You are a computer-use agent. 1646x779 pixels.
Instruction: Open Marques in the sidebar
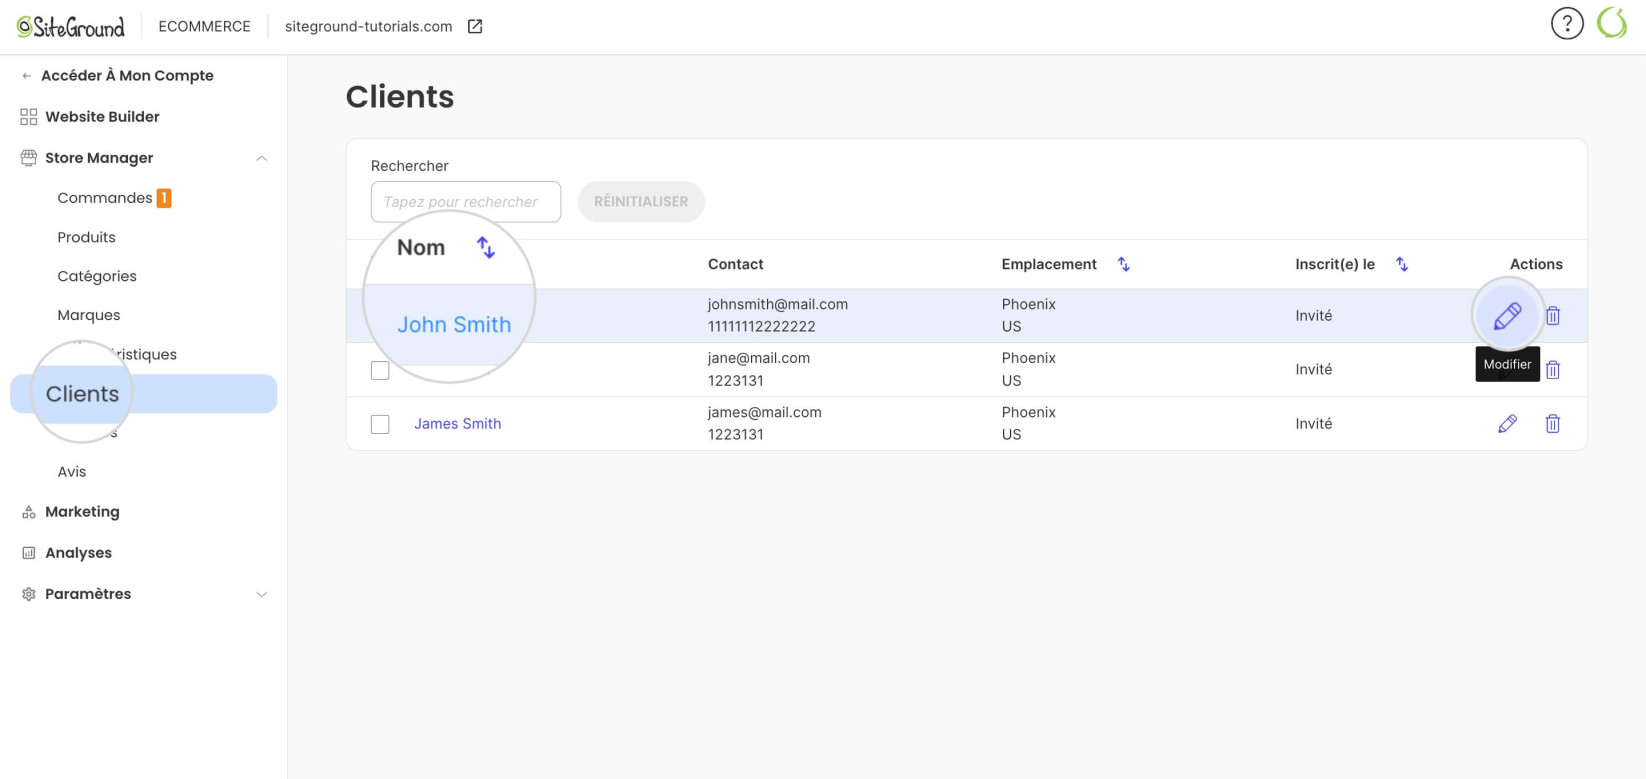point(89,315)
